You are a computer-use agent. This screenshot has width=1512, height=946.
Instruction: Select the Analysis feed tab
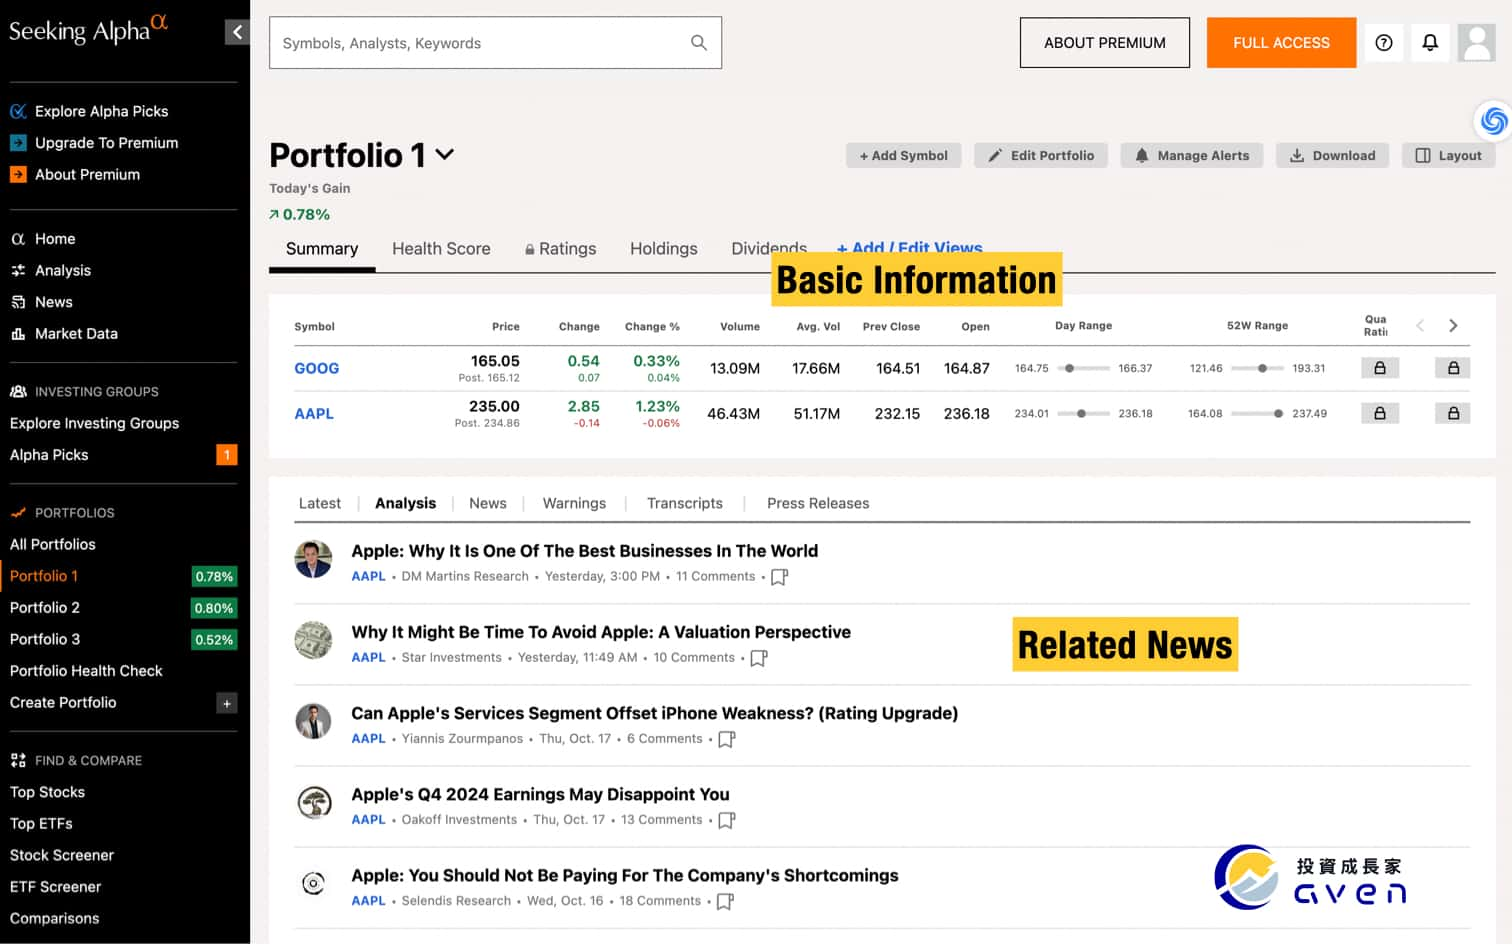click(x=405, y=503)
